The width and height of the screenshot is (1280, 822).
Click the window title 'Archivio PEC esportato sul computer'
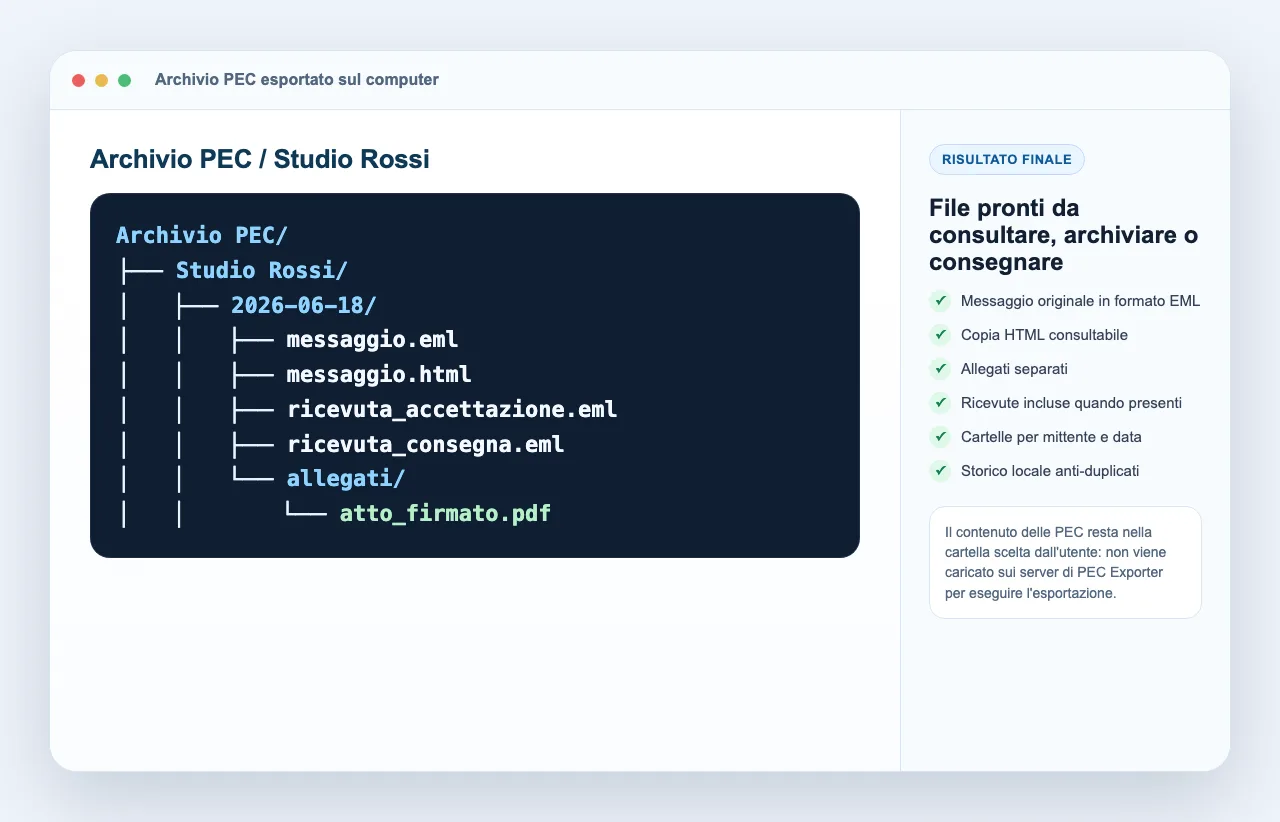click(297, 80)
